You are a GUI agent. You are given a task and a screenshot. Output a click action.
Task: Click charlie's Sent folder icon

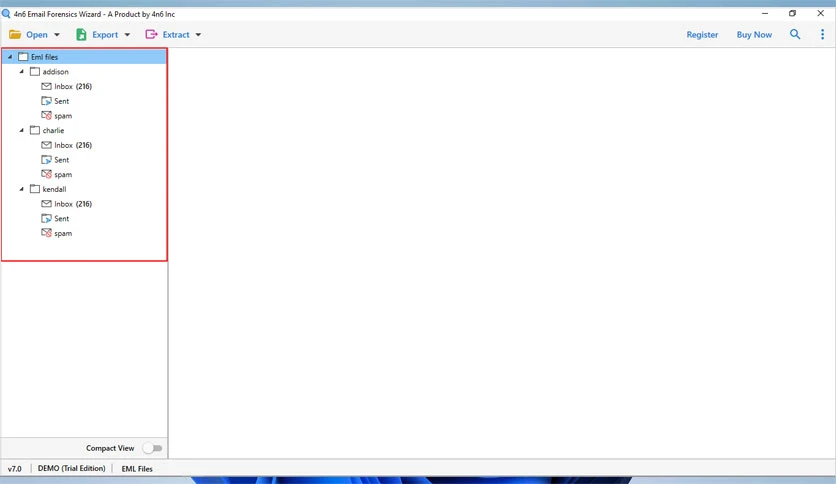pos(46,159)
